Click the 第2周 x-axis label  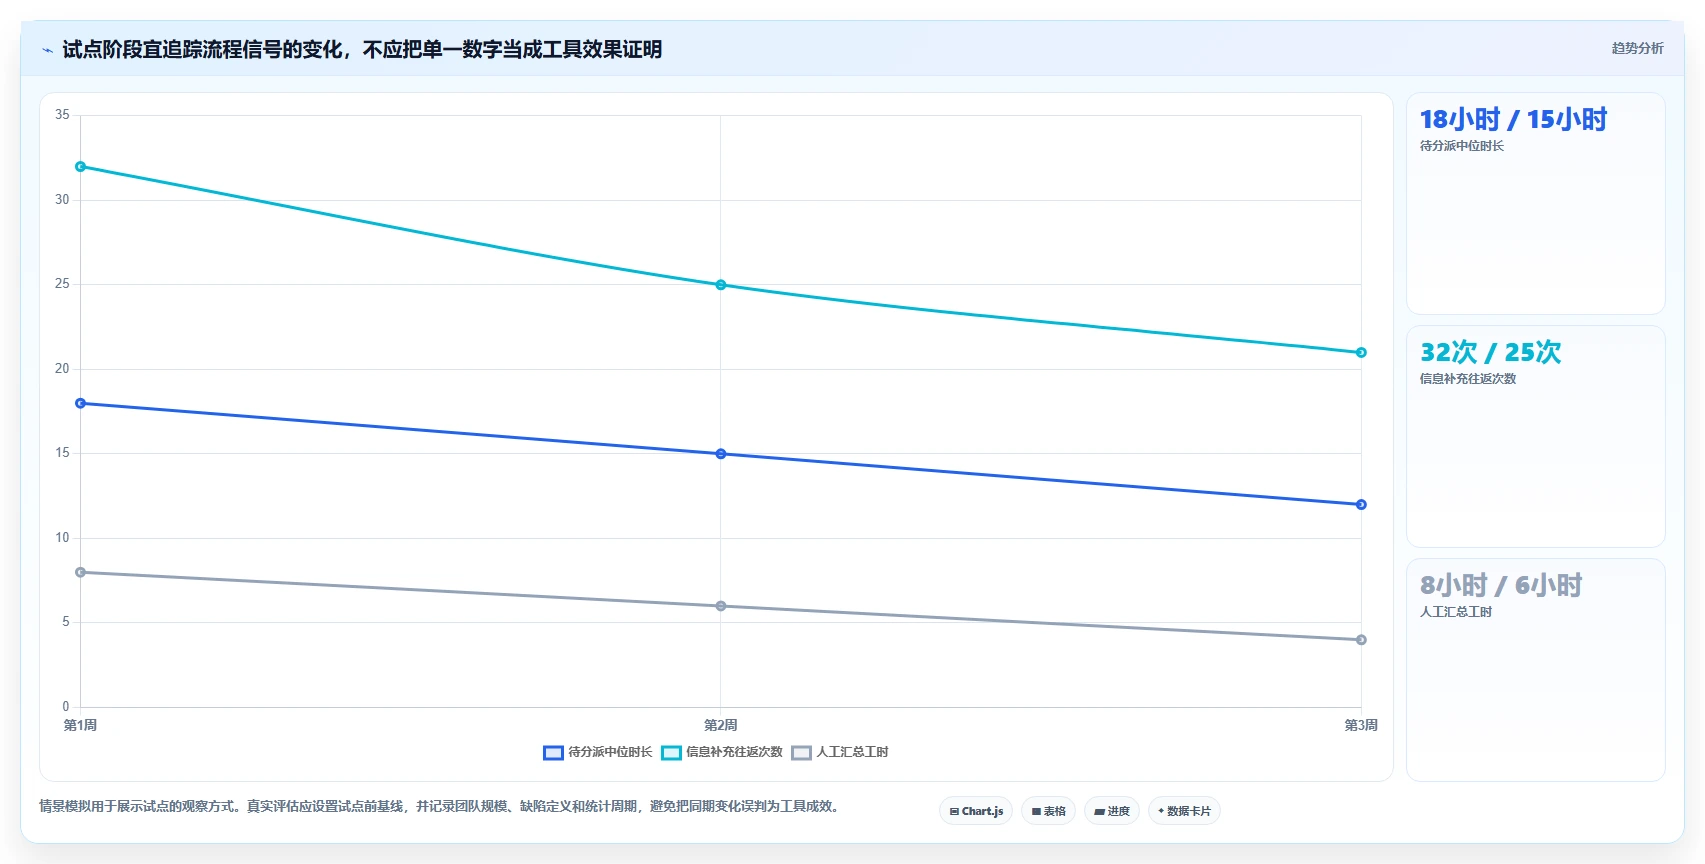721,726
